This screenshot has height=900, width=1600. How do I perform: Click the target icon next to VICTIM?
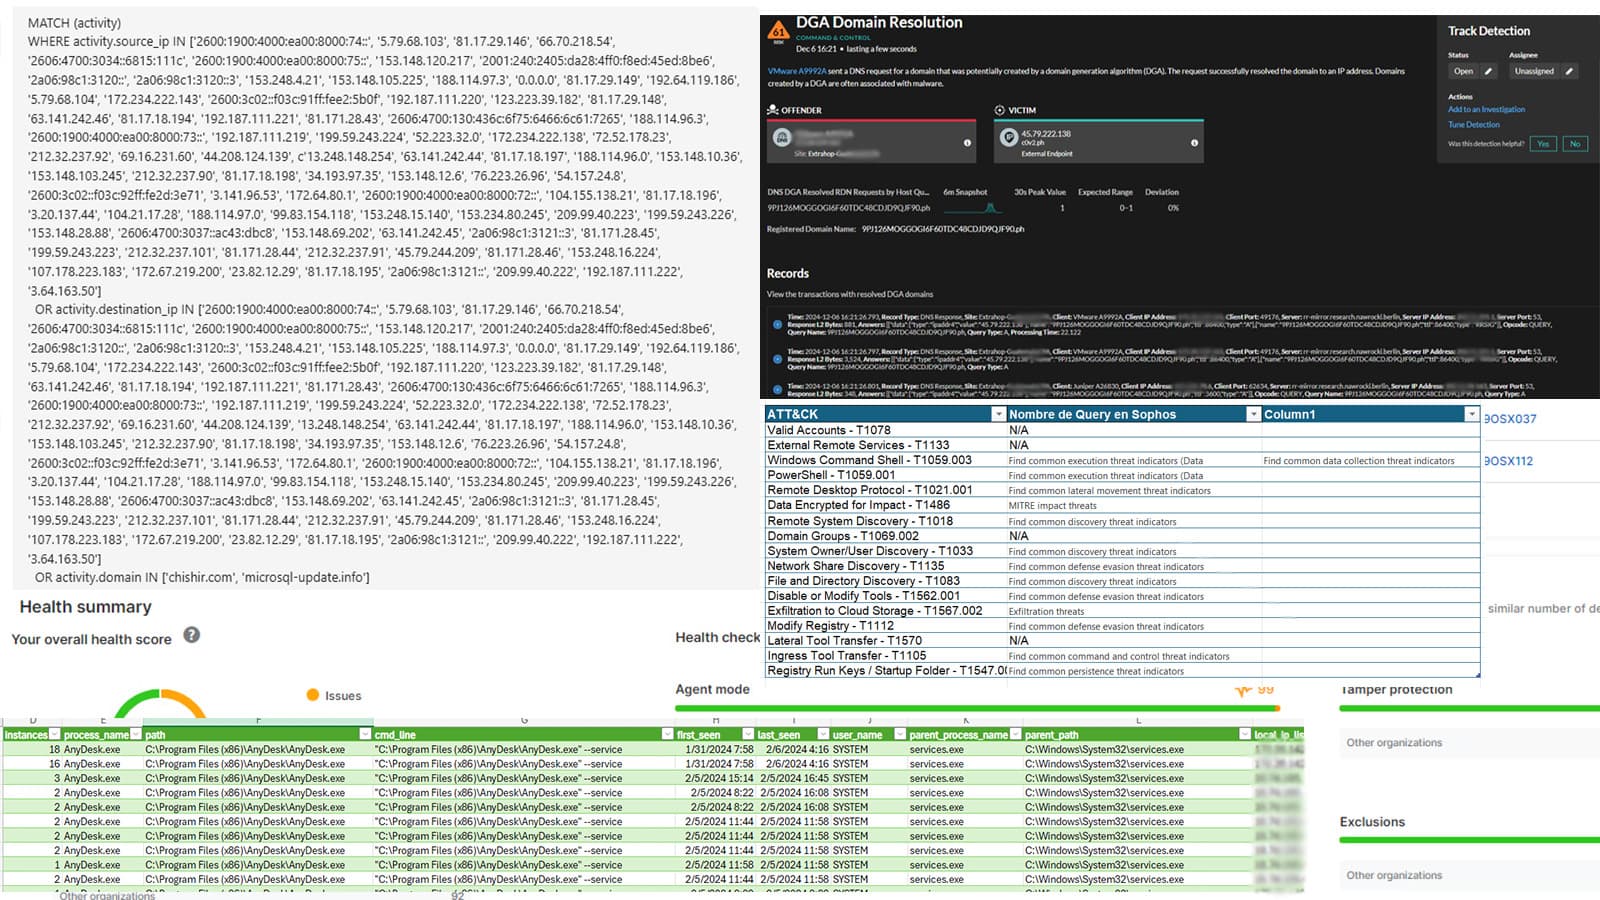click(999, 110)
